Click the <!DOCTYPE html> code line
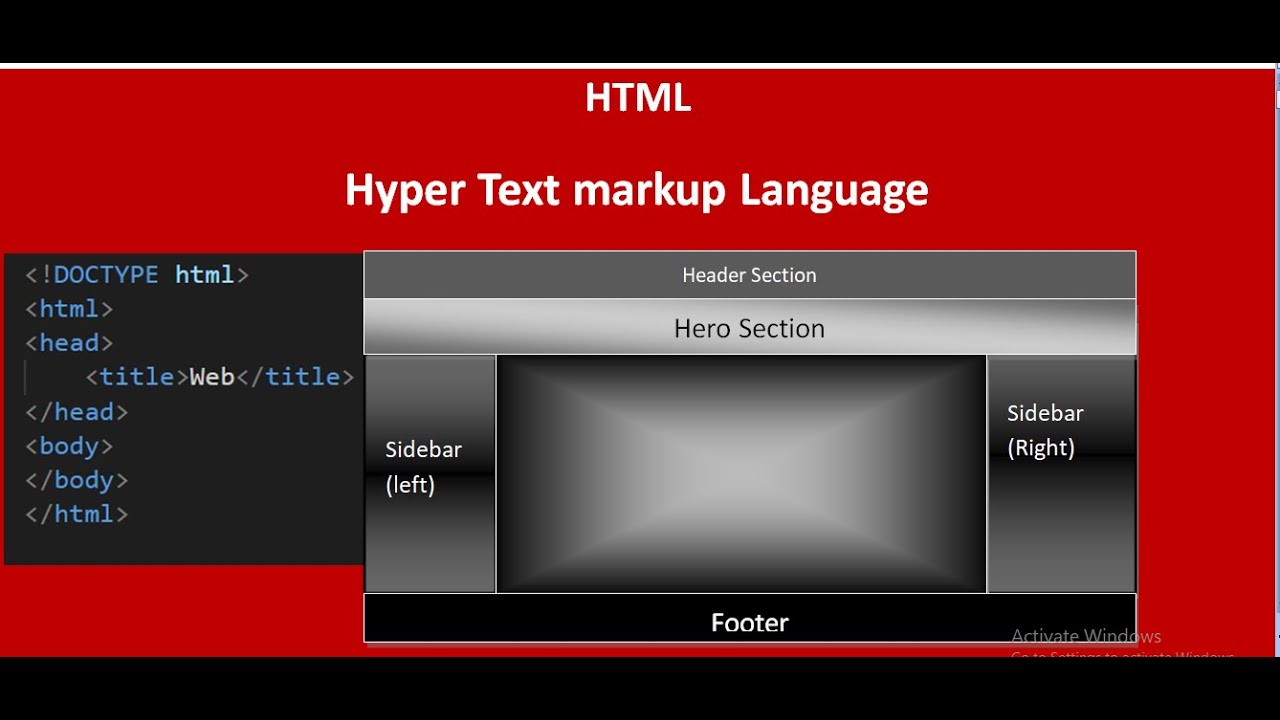Image resolution: width=1280 pixels, height=720 pixels. pyautogui.click(x=137, y=274)
